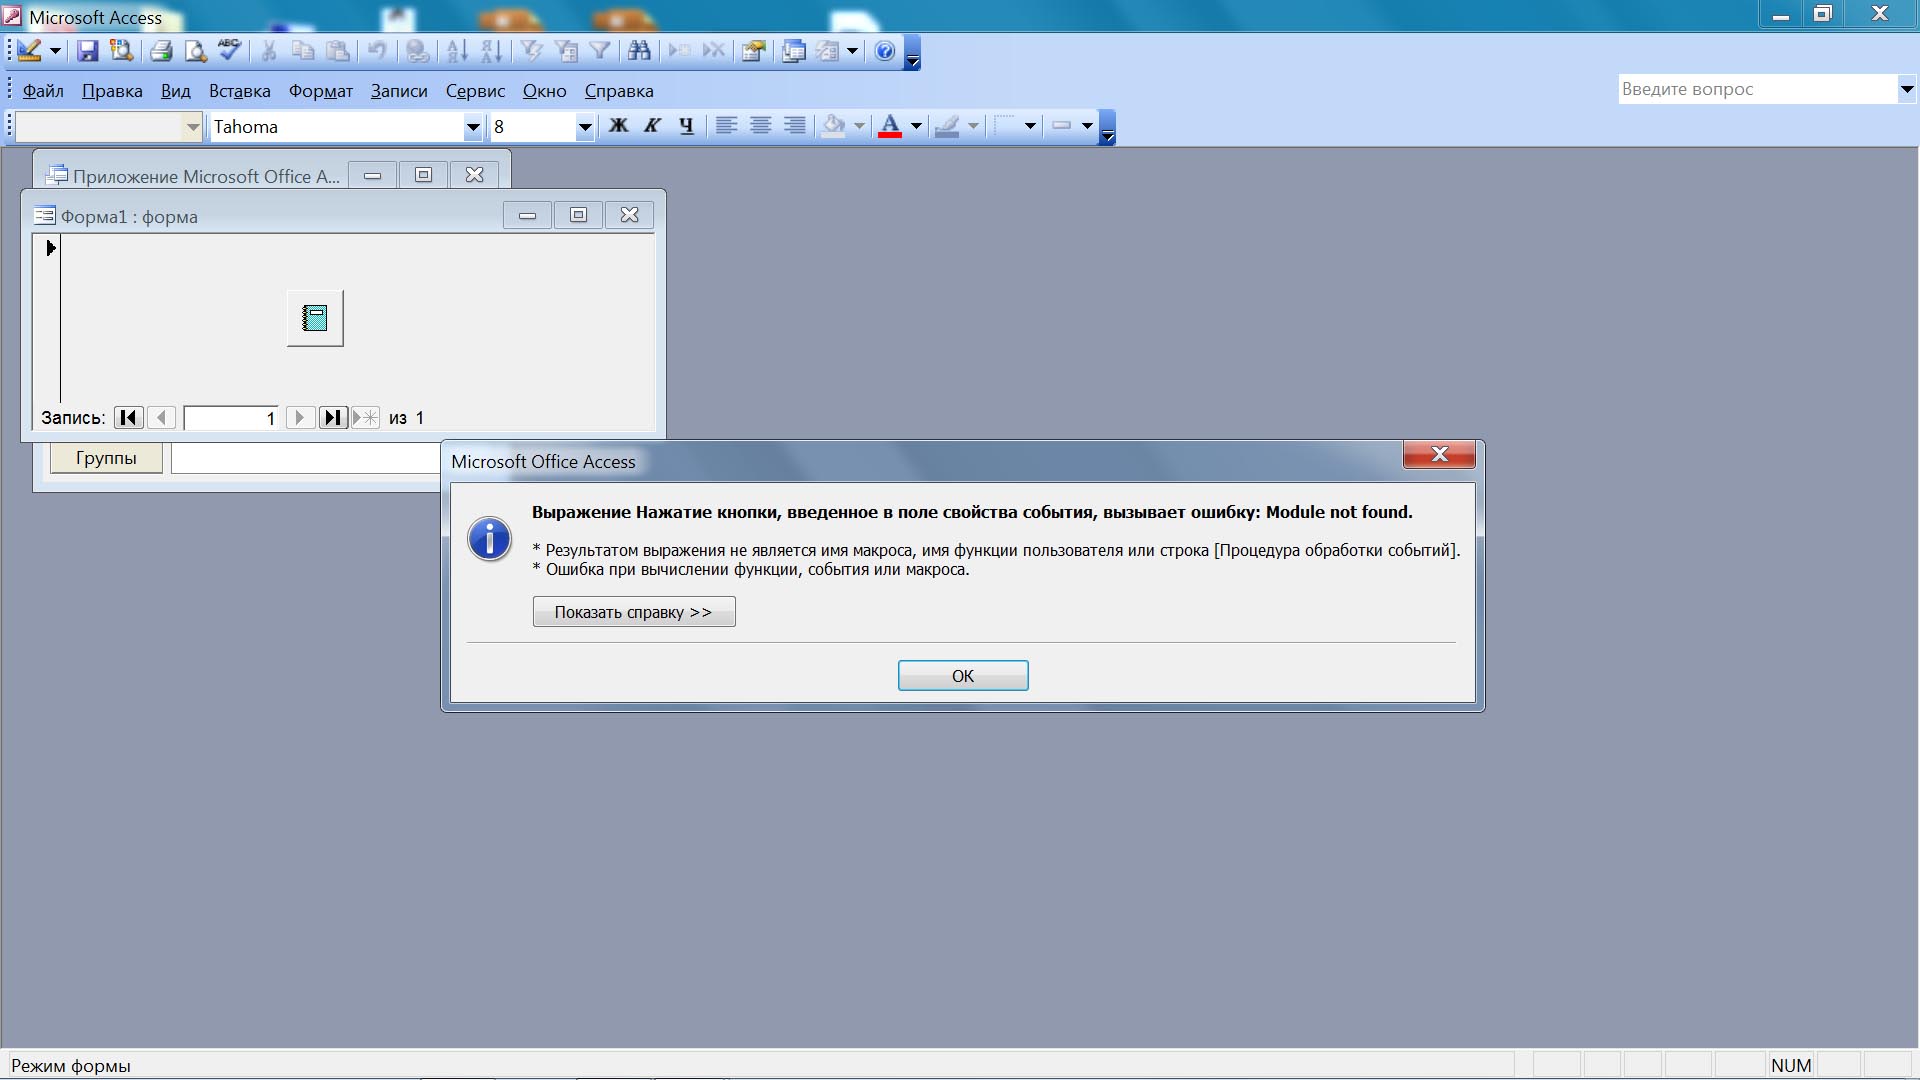The image size is (1920, 1080).
Task: Open the Файл menu
Action: 43,91
